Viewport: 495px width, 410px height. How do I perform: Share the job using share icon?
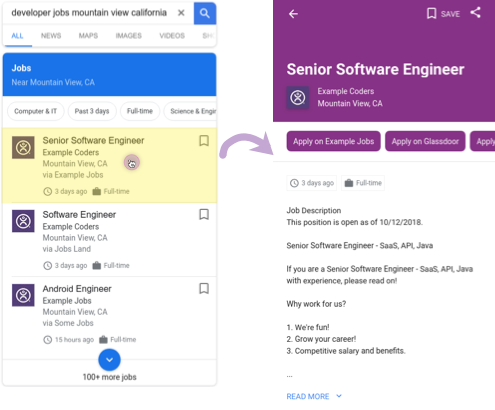point(476,13)
